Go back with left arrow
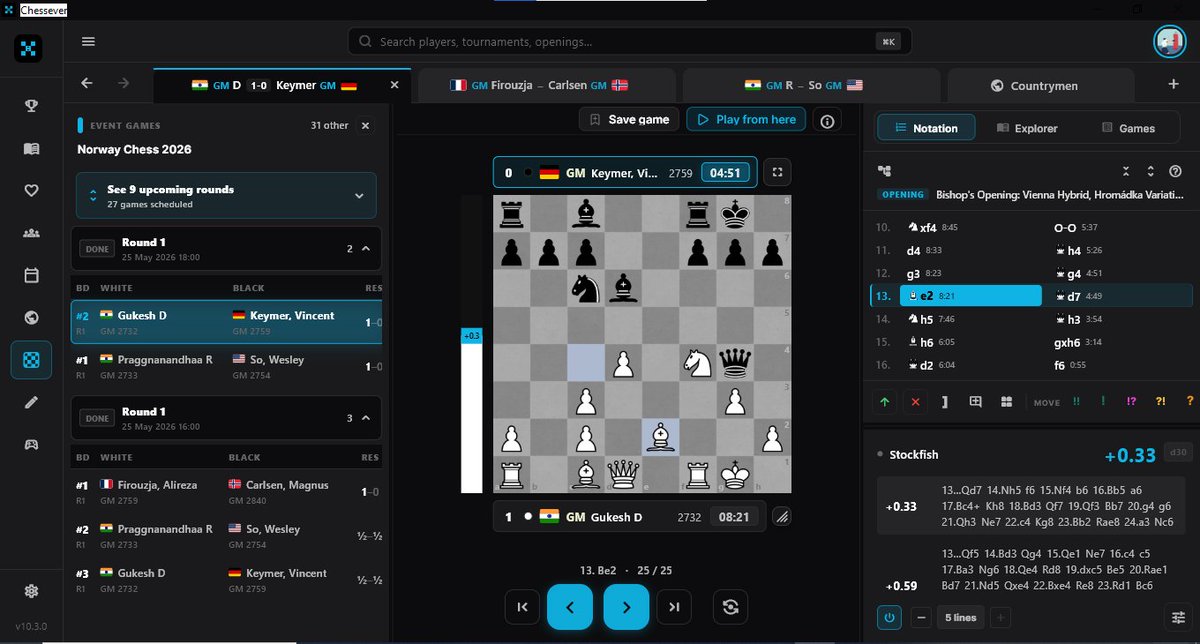The width and height of the screenshot is (1200, 644). point(87,84)
